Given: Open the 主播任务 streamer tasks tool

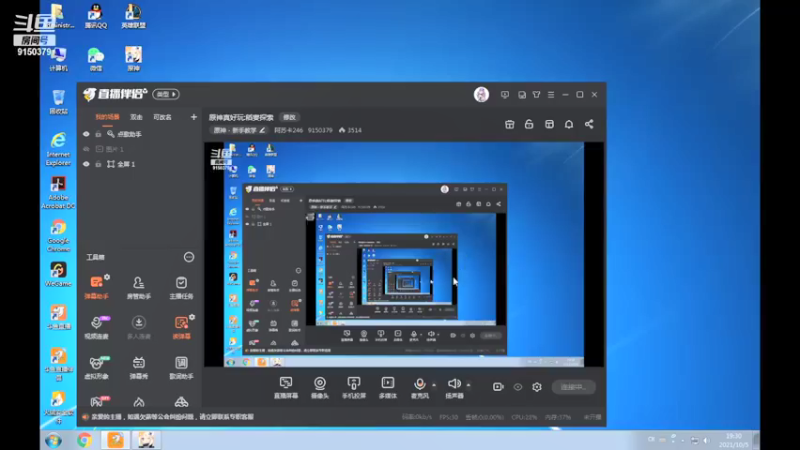Looking at the screenshot, I should click(181, 287).
